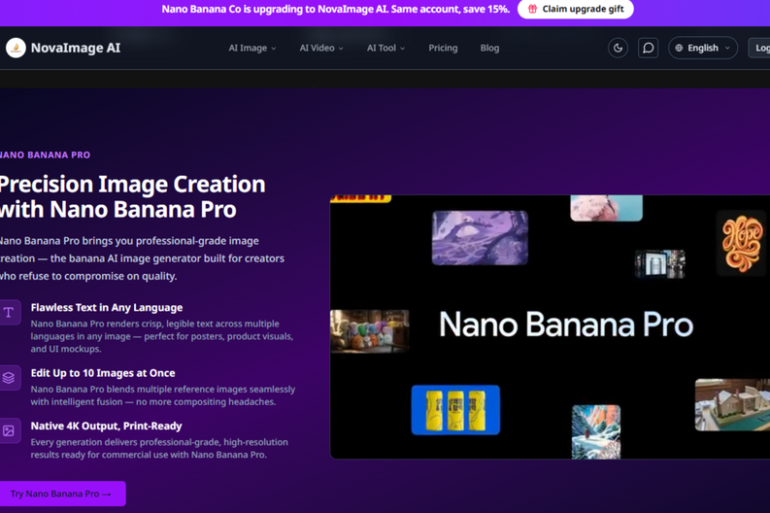Image resolution: width=770 pixels, height=513 pixels.
Task: Expand the AI Tool dropdown menu
Action: [x=386, y=48]
